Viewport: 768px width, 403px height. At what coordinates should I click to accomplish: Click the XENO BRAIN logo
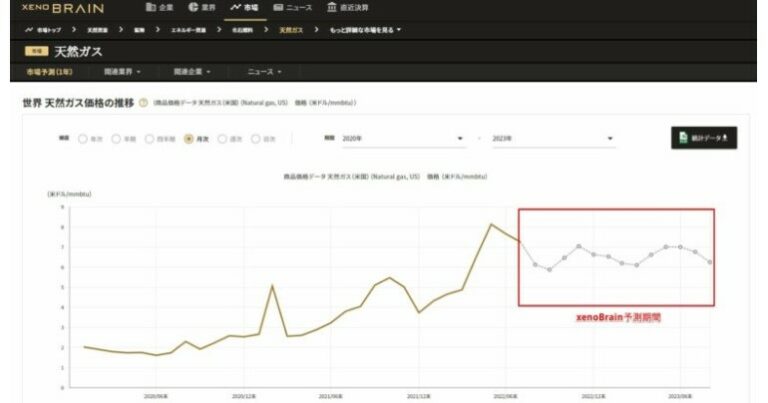tap(63, 8)
